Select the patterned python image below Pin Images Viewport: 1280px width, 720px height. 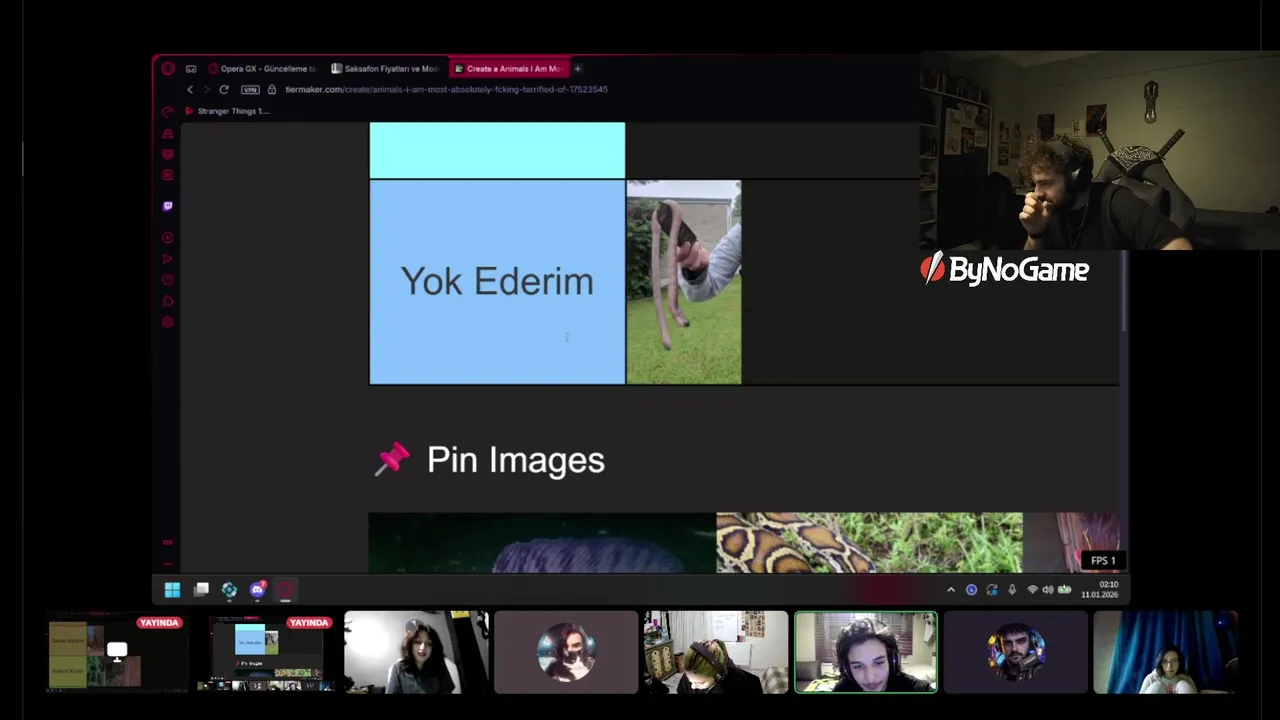[x=869, y=543]
